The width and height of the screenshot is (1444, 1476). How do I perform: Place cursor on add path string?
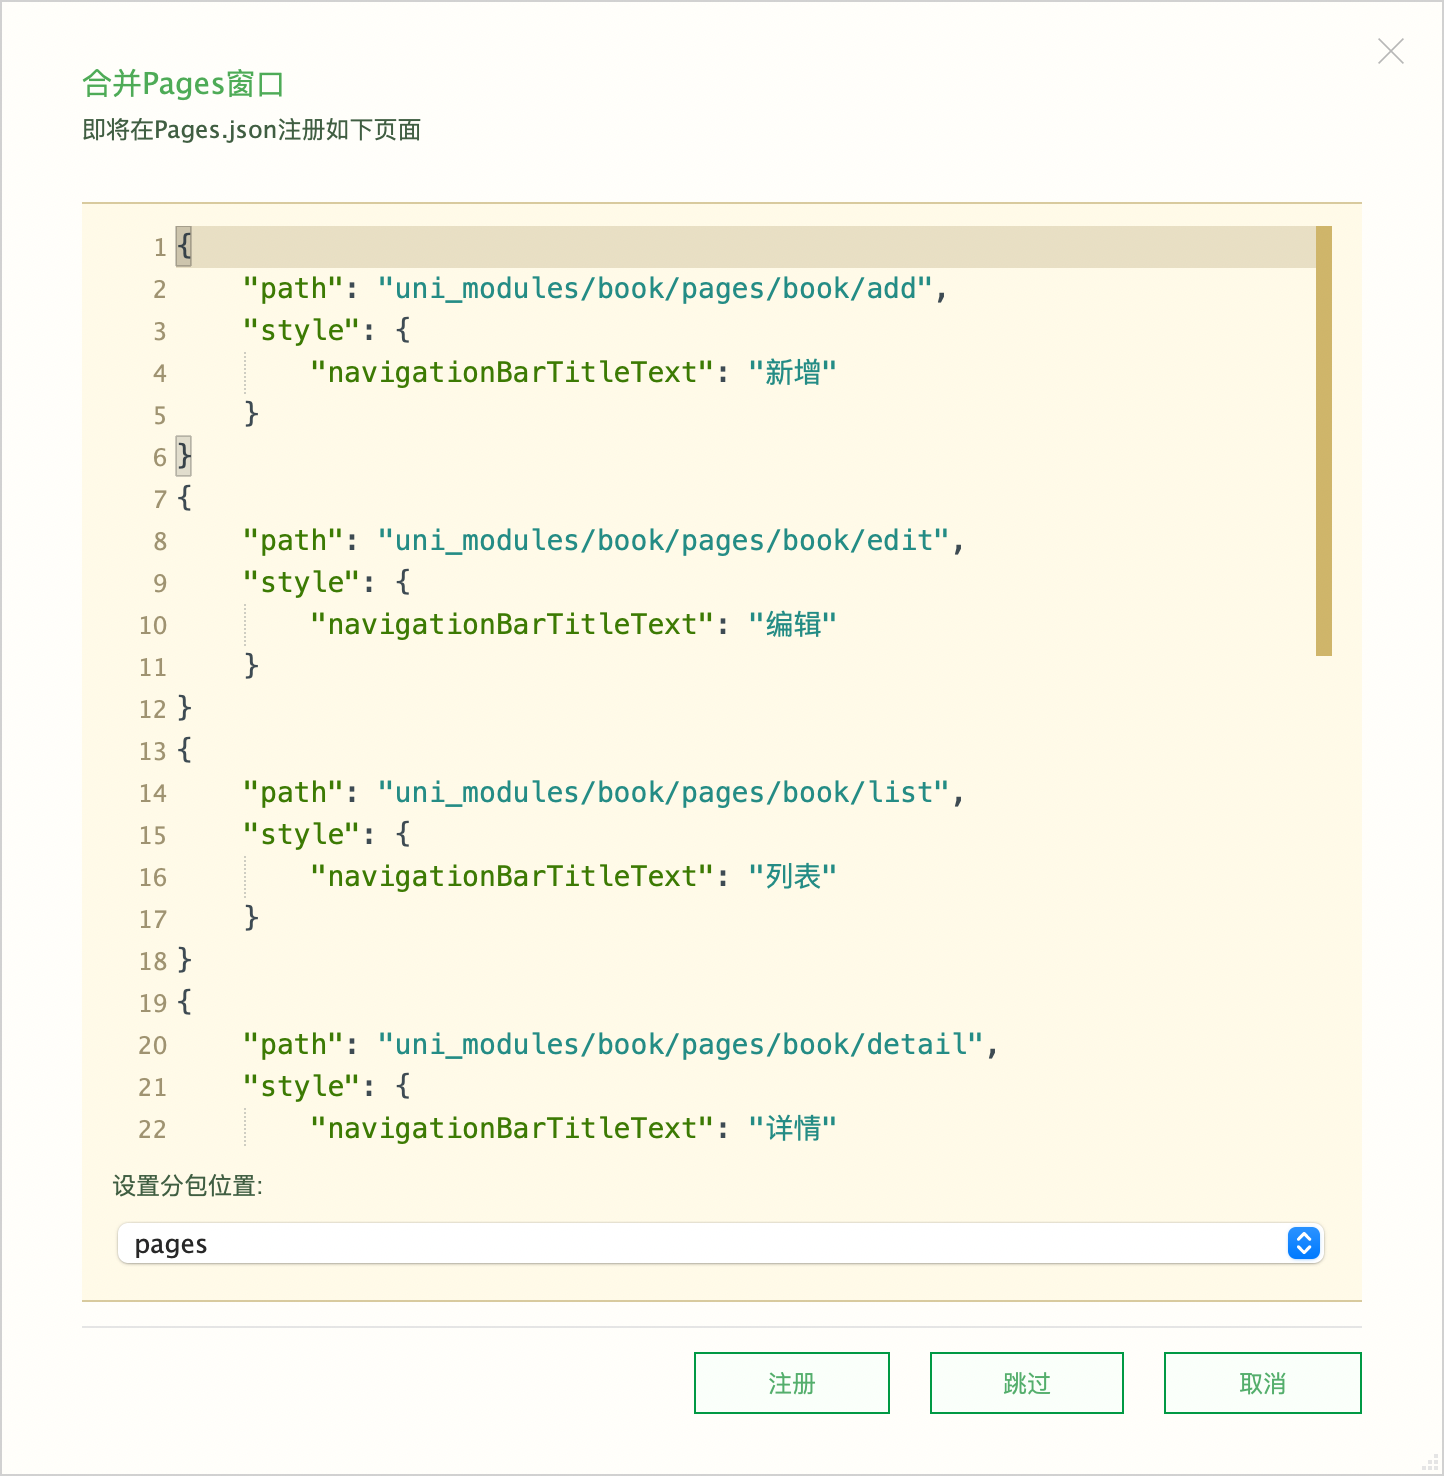pyautogui.click(x=655, y=289)
